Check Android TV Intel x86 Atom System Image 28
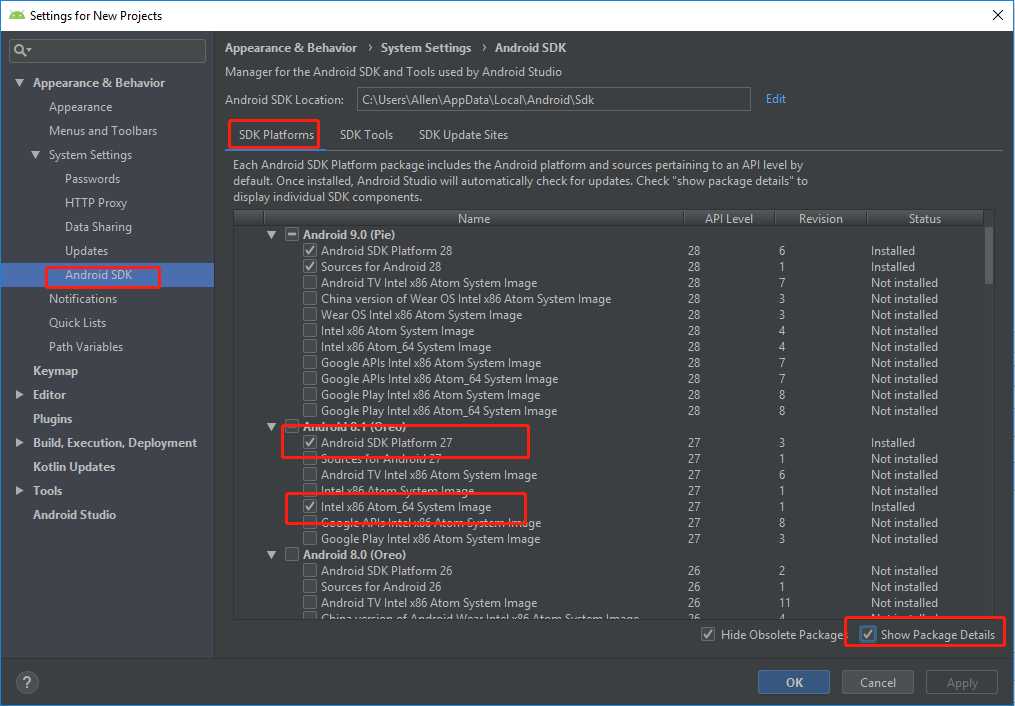Viewport: 1015px width, 706px height. click(x=310, y=283)
